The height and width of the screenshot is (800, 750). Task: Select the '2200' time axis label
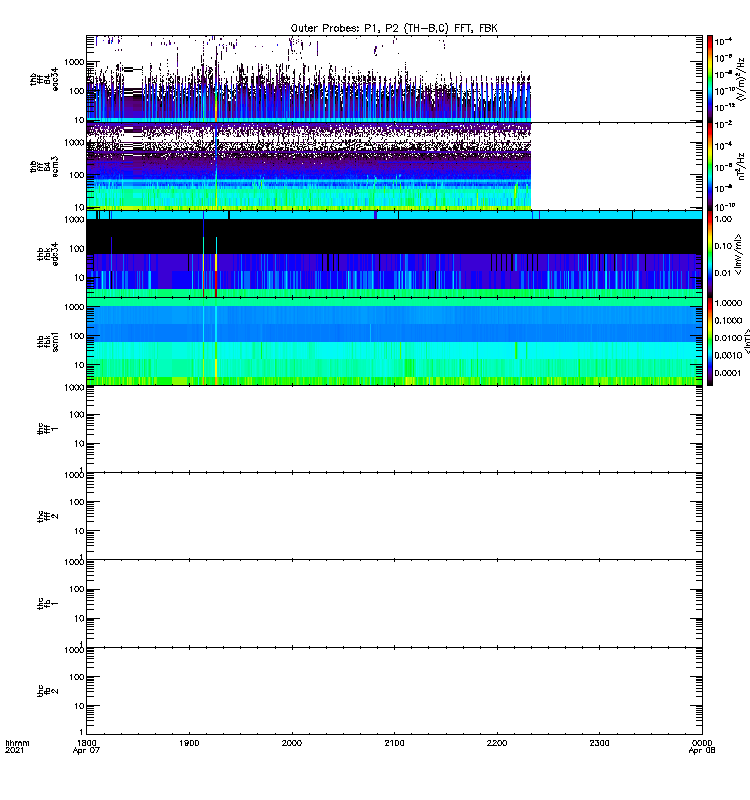pyautogui.click(x=497, y=743)
